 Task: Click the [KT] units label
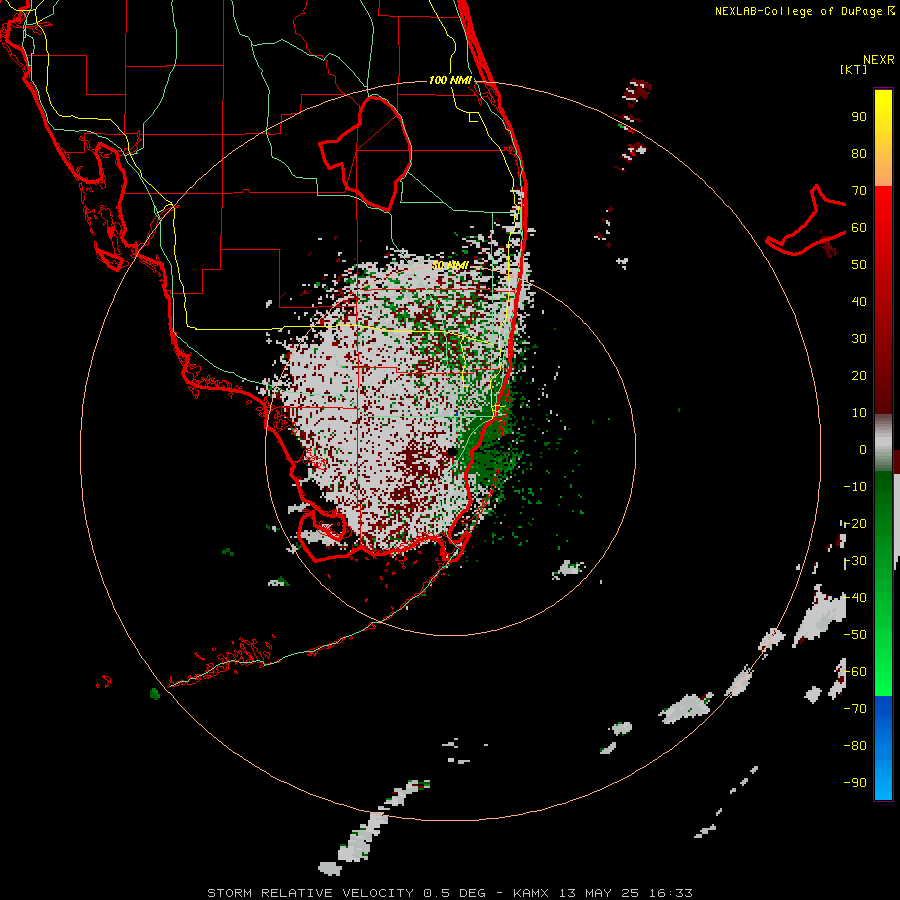click(853, 69)
